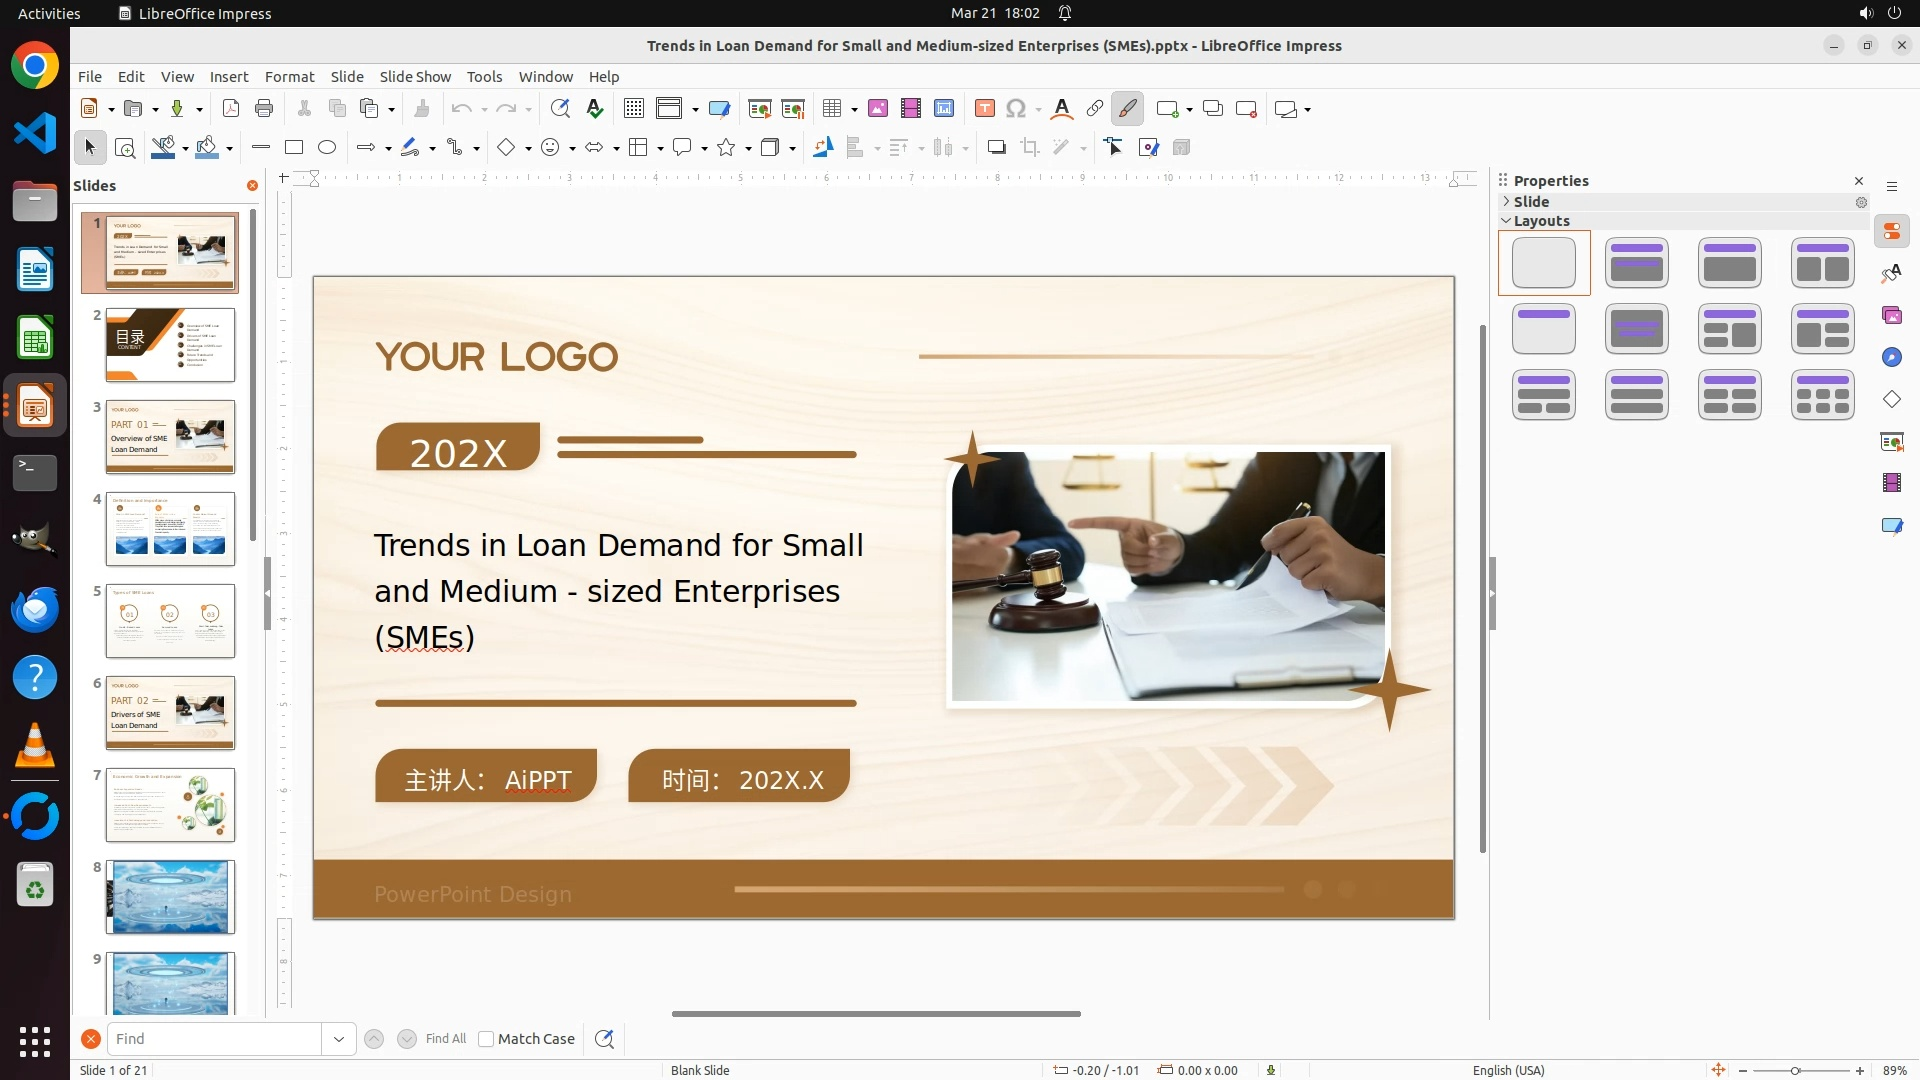Open the sidebar Gallery panel icon

tap(1892, 316)
